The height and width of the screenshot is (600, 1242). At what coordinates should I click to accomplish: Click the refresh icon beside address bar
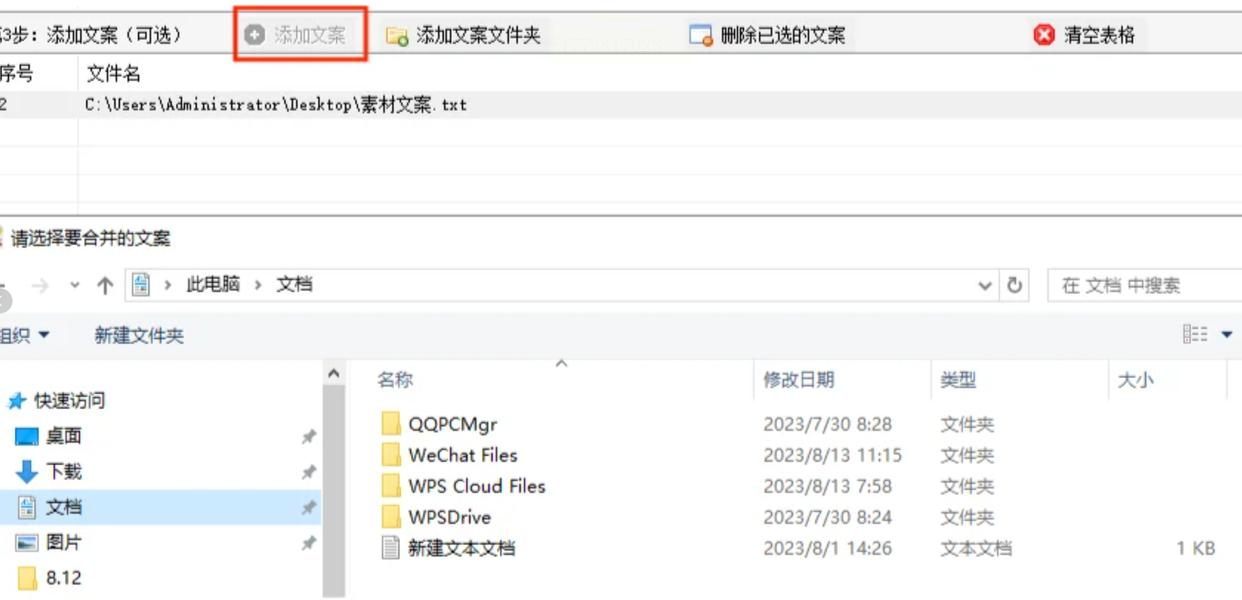coord(1015,285)
